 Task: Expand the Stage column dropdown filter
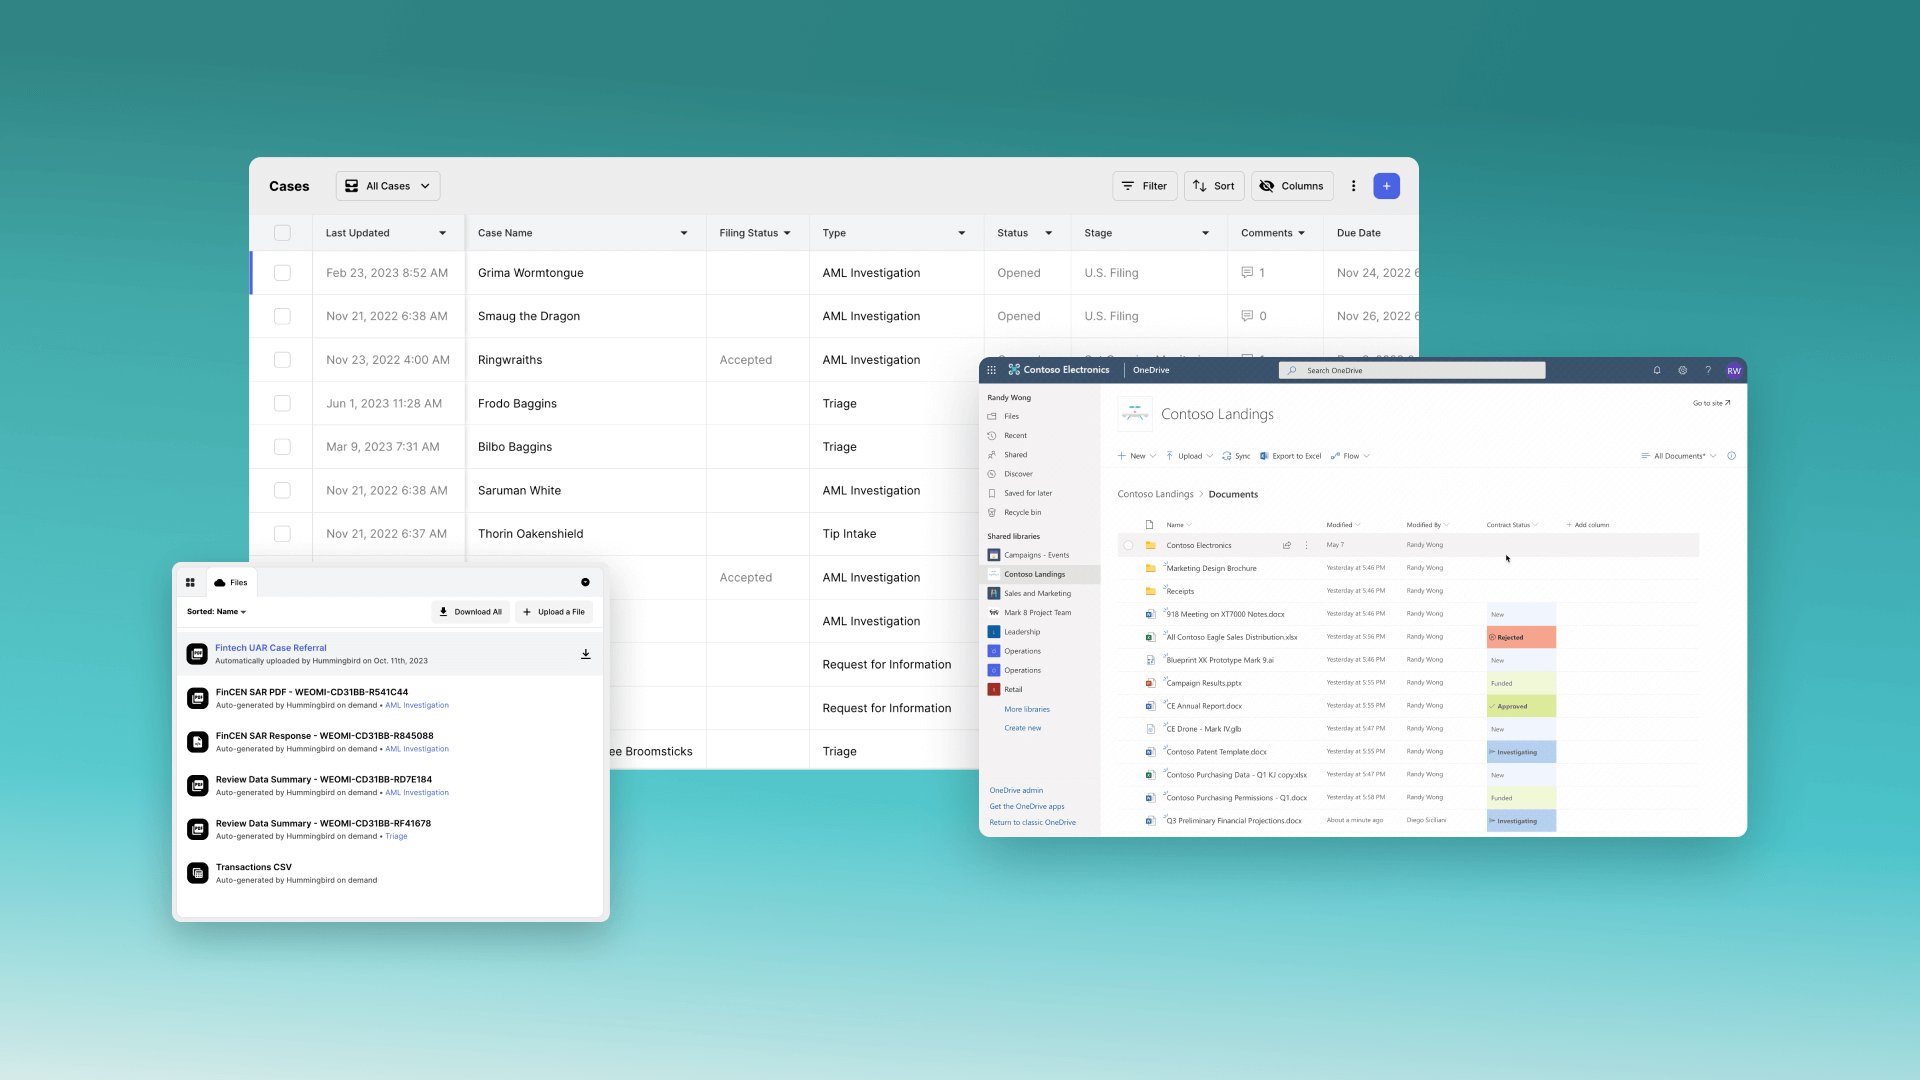pos(1204,232)
